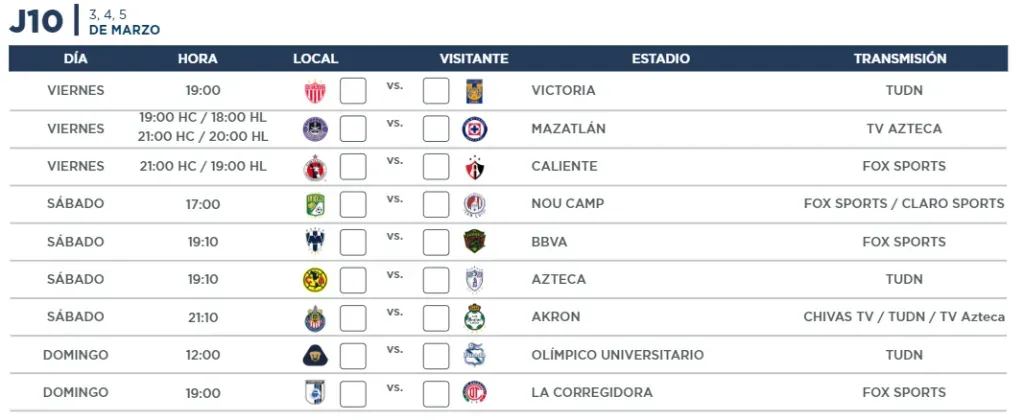Click local score box for Necaxa match

coord(353,91)
